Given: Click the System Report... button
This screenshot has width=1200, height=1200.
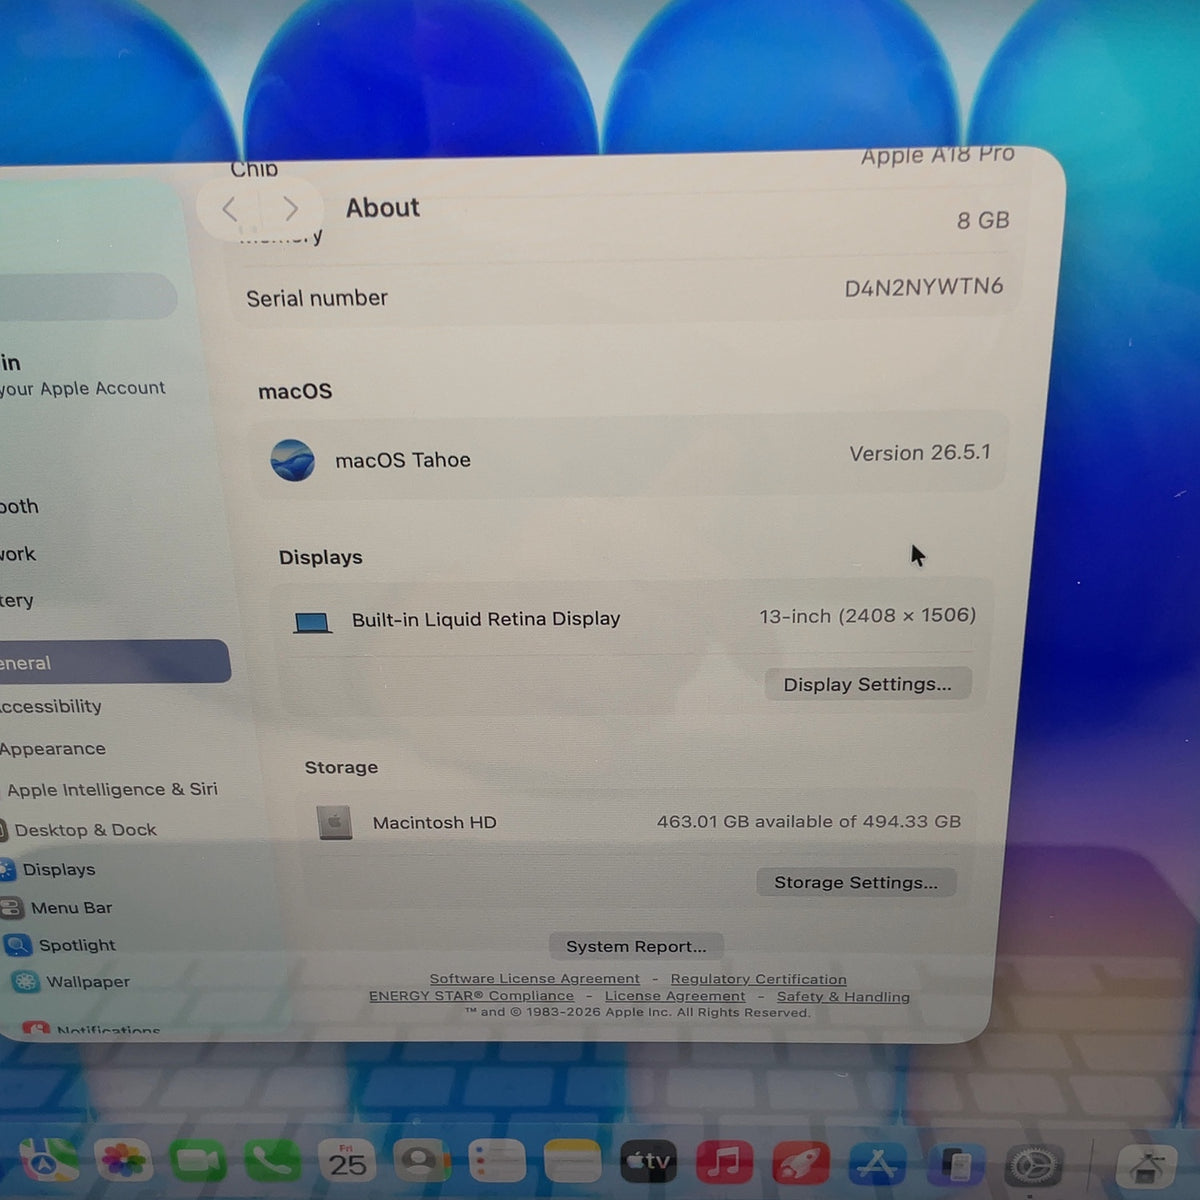Looking at the screenshot, I should coord(636,946).
